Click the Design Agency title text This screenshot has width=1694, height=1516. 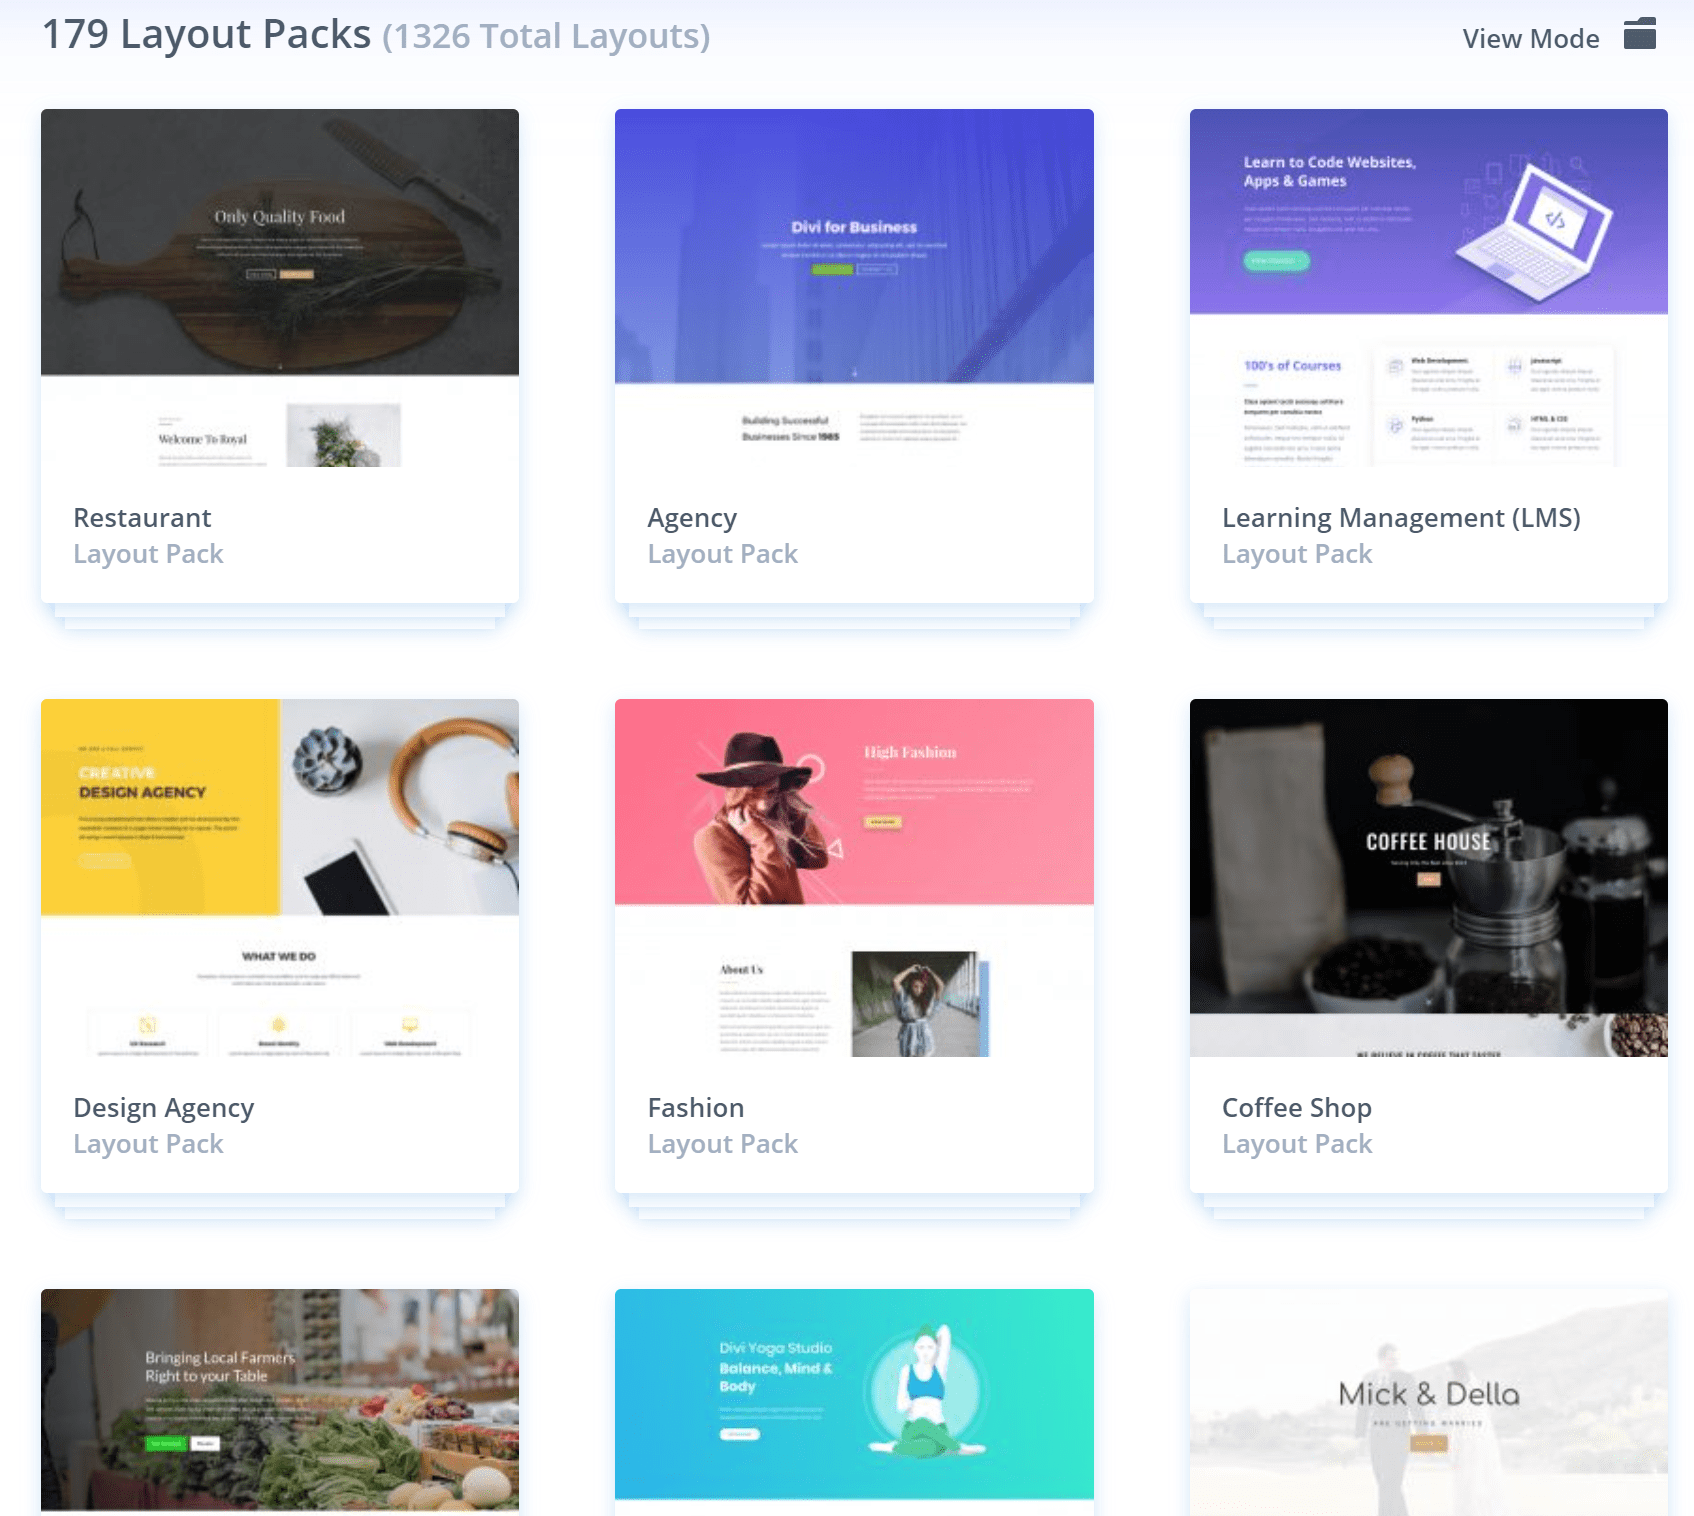164,1108
